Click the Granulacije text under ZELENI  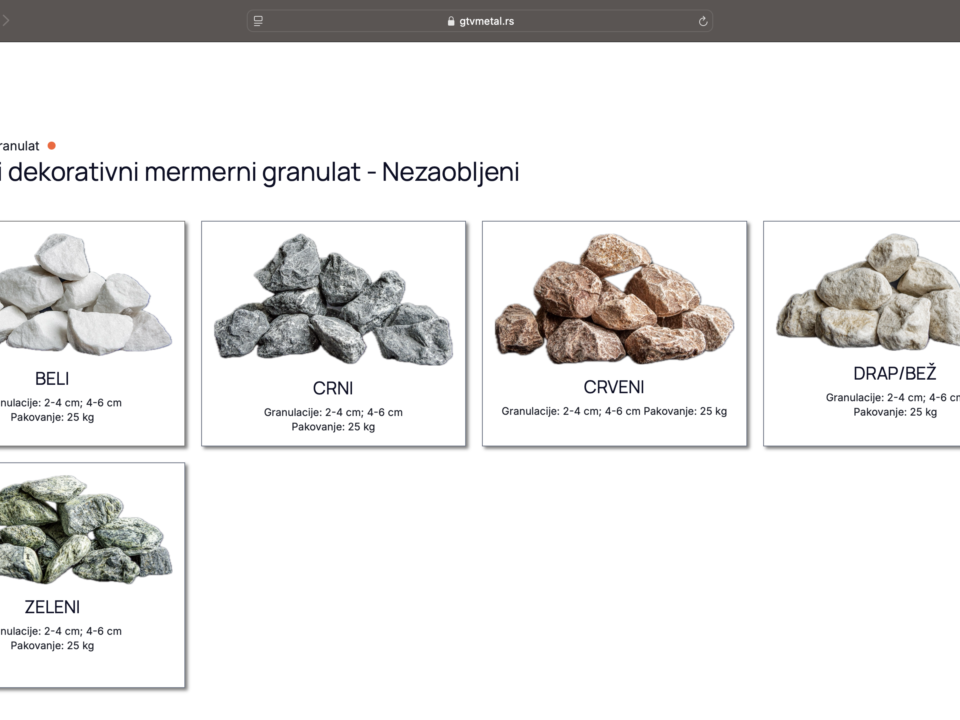coord(60,631)
